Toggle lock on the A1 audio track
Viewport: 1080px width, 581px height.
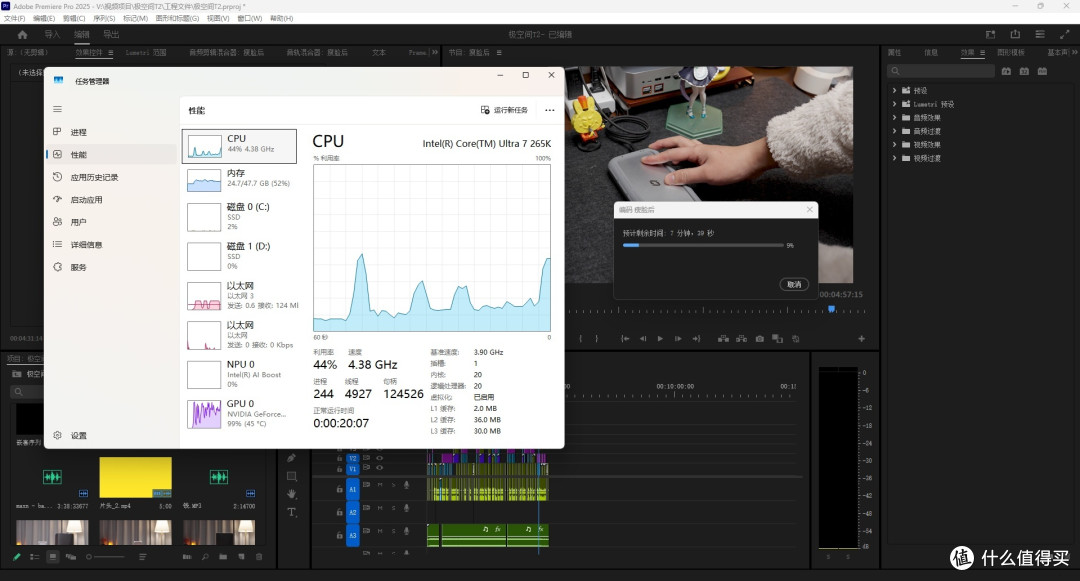pyautogui.click(x=339, y=489)
